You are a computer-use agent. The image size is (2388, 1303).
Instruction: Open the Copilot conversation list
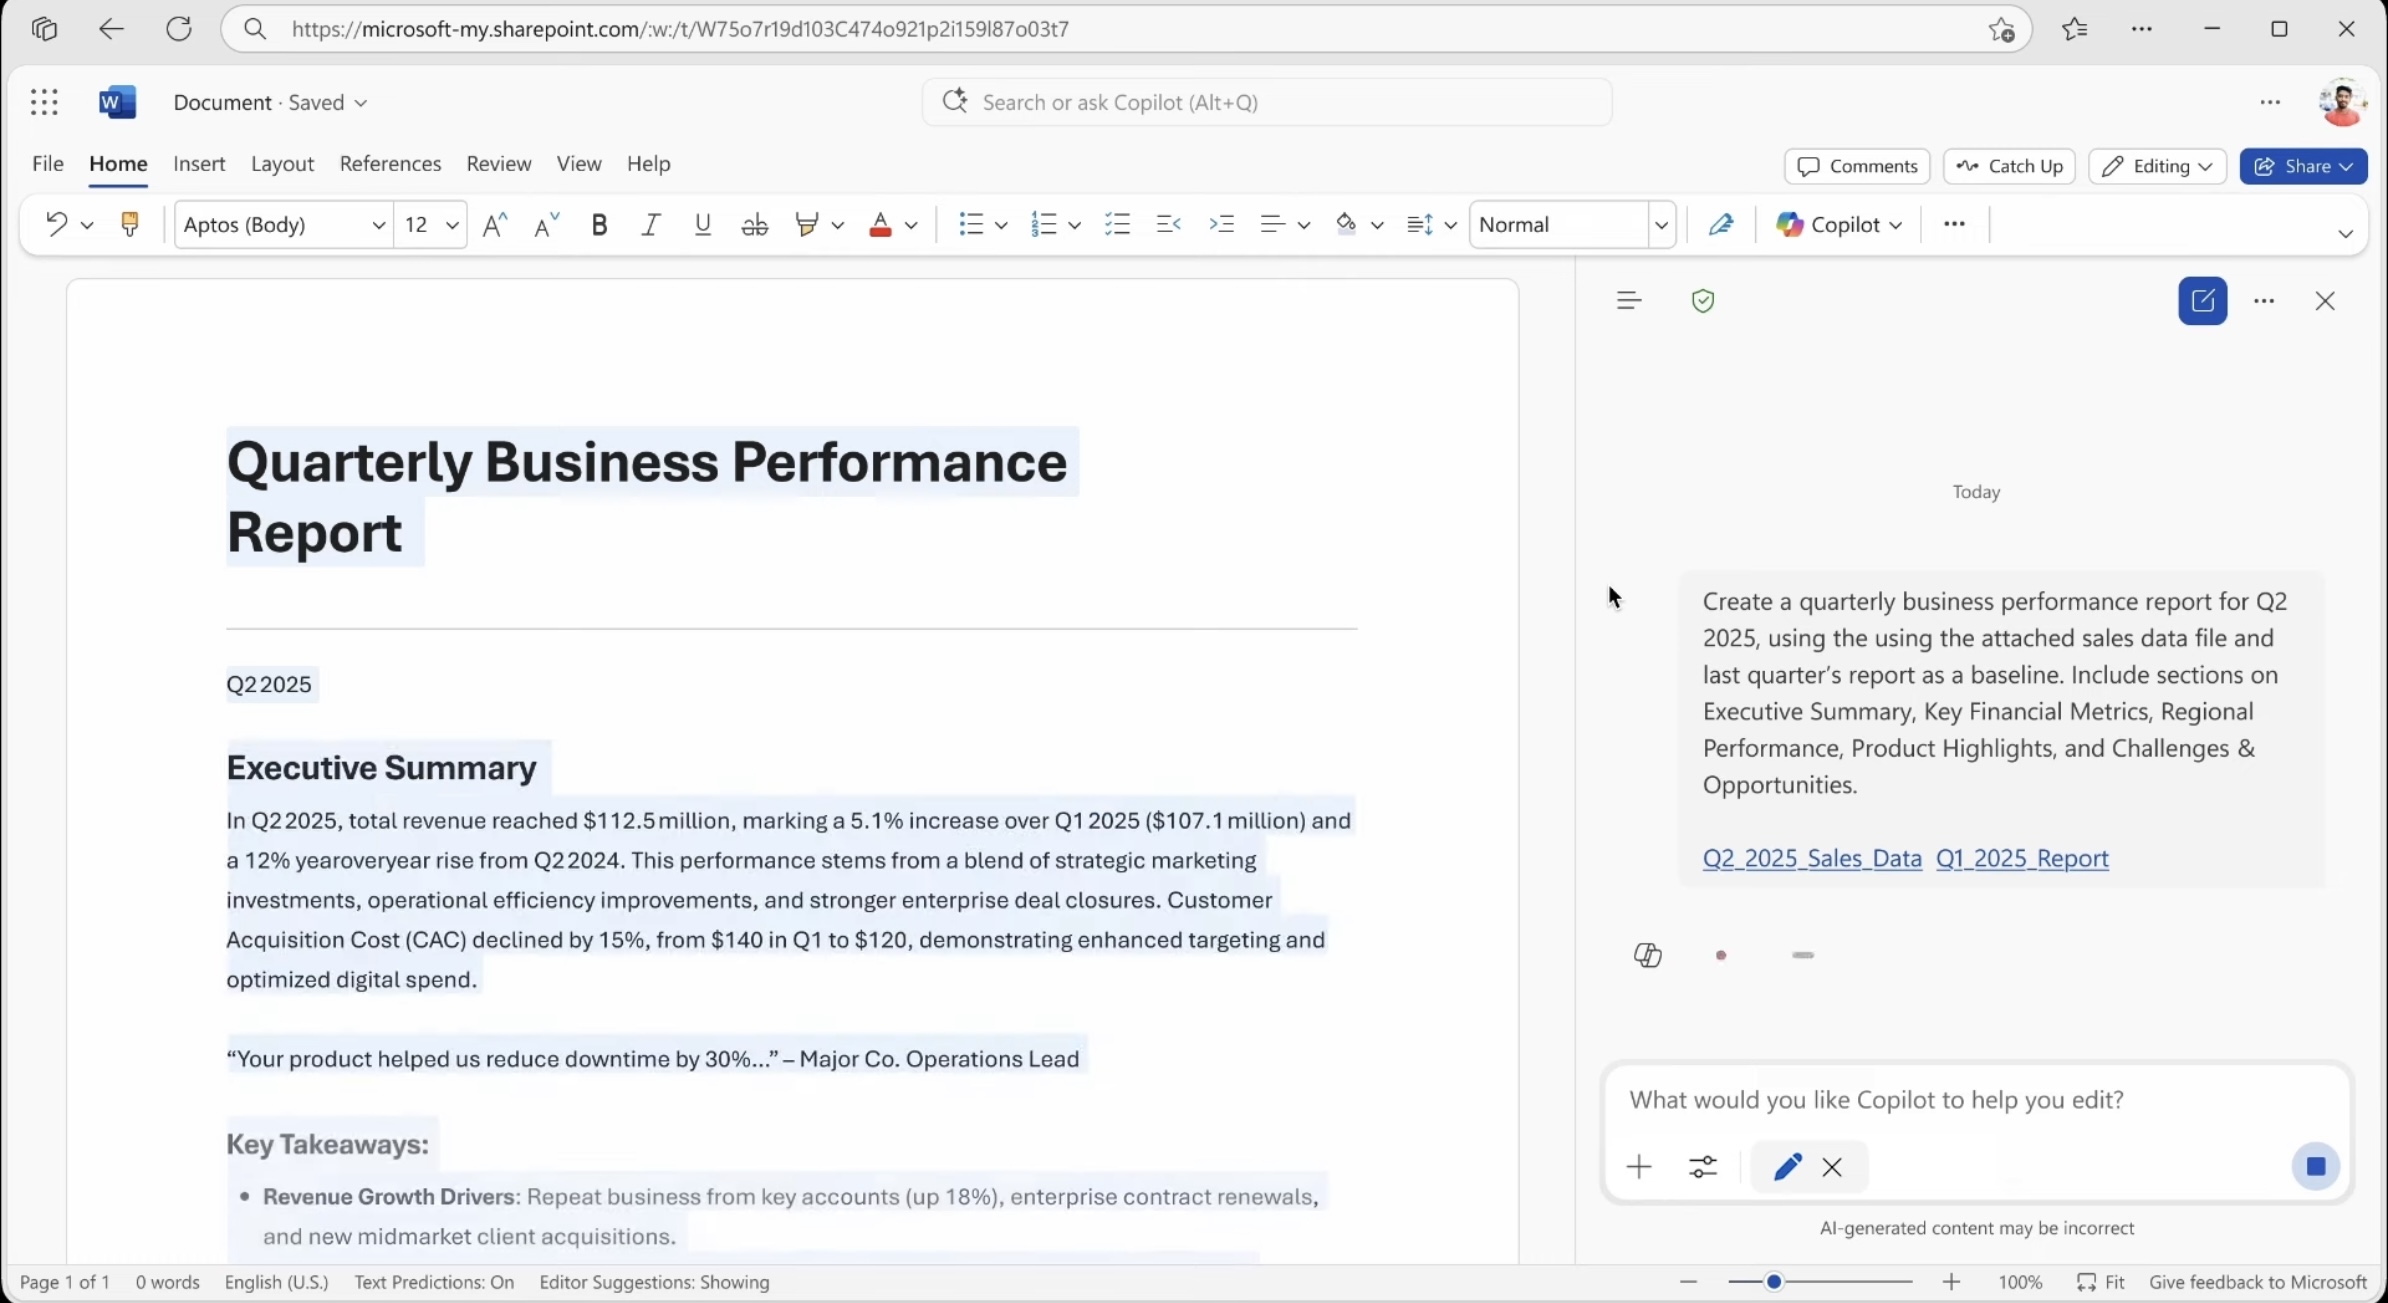tap(1628, 300)
